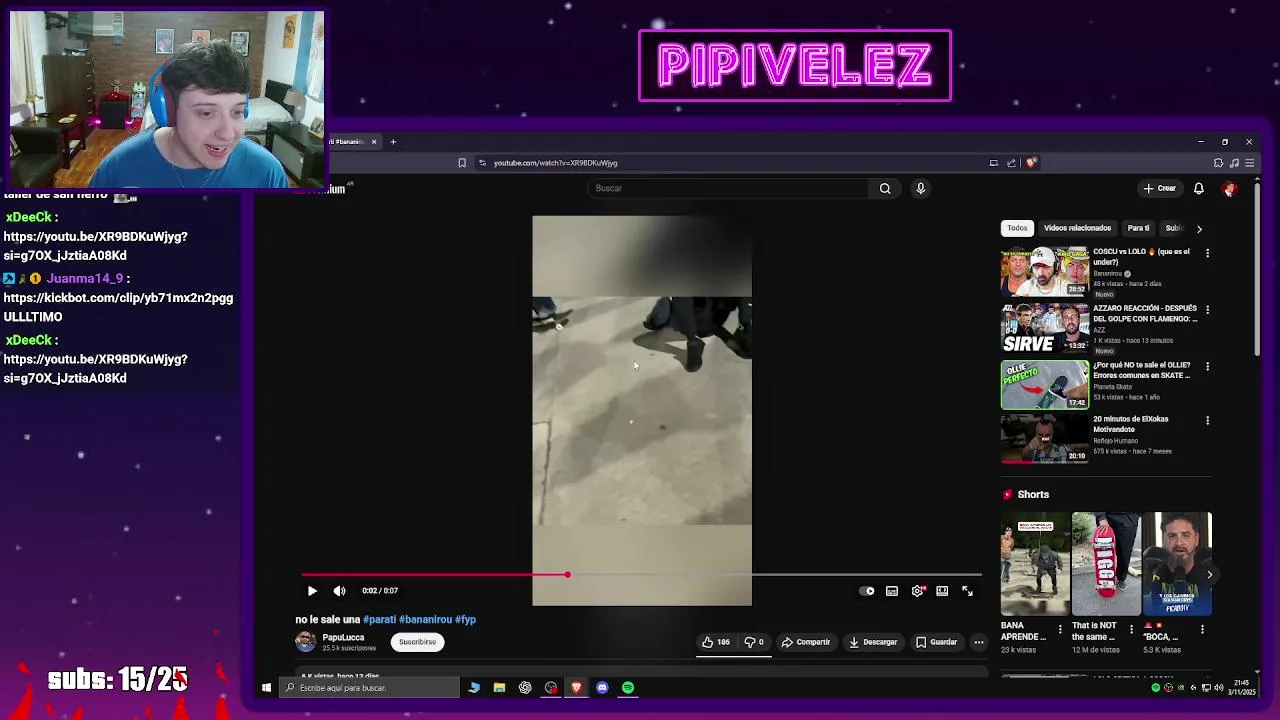
Task: Open Spotify from the taskbar
Action: click(628, 688)
